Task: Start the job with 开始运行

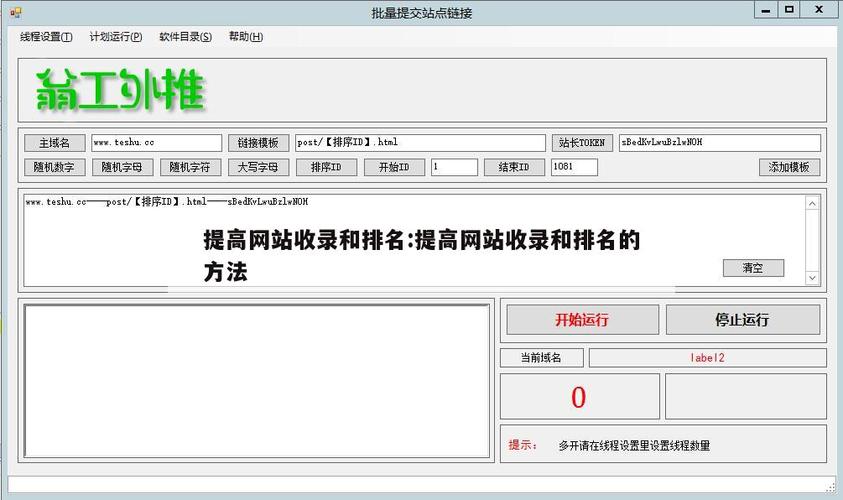Action: (582, 320)
